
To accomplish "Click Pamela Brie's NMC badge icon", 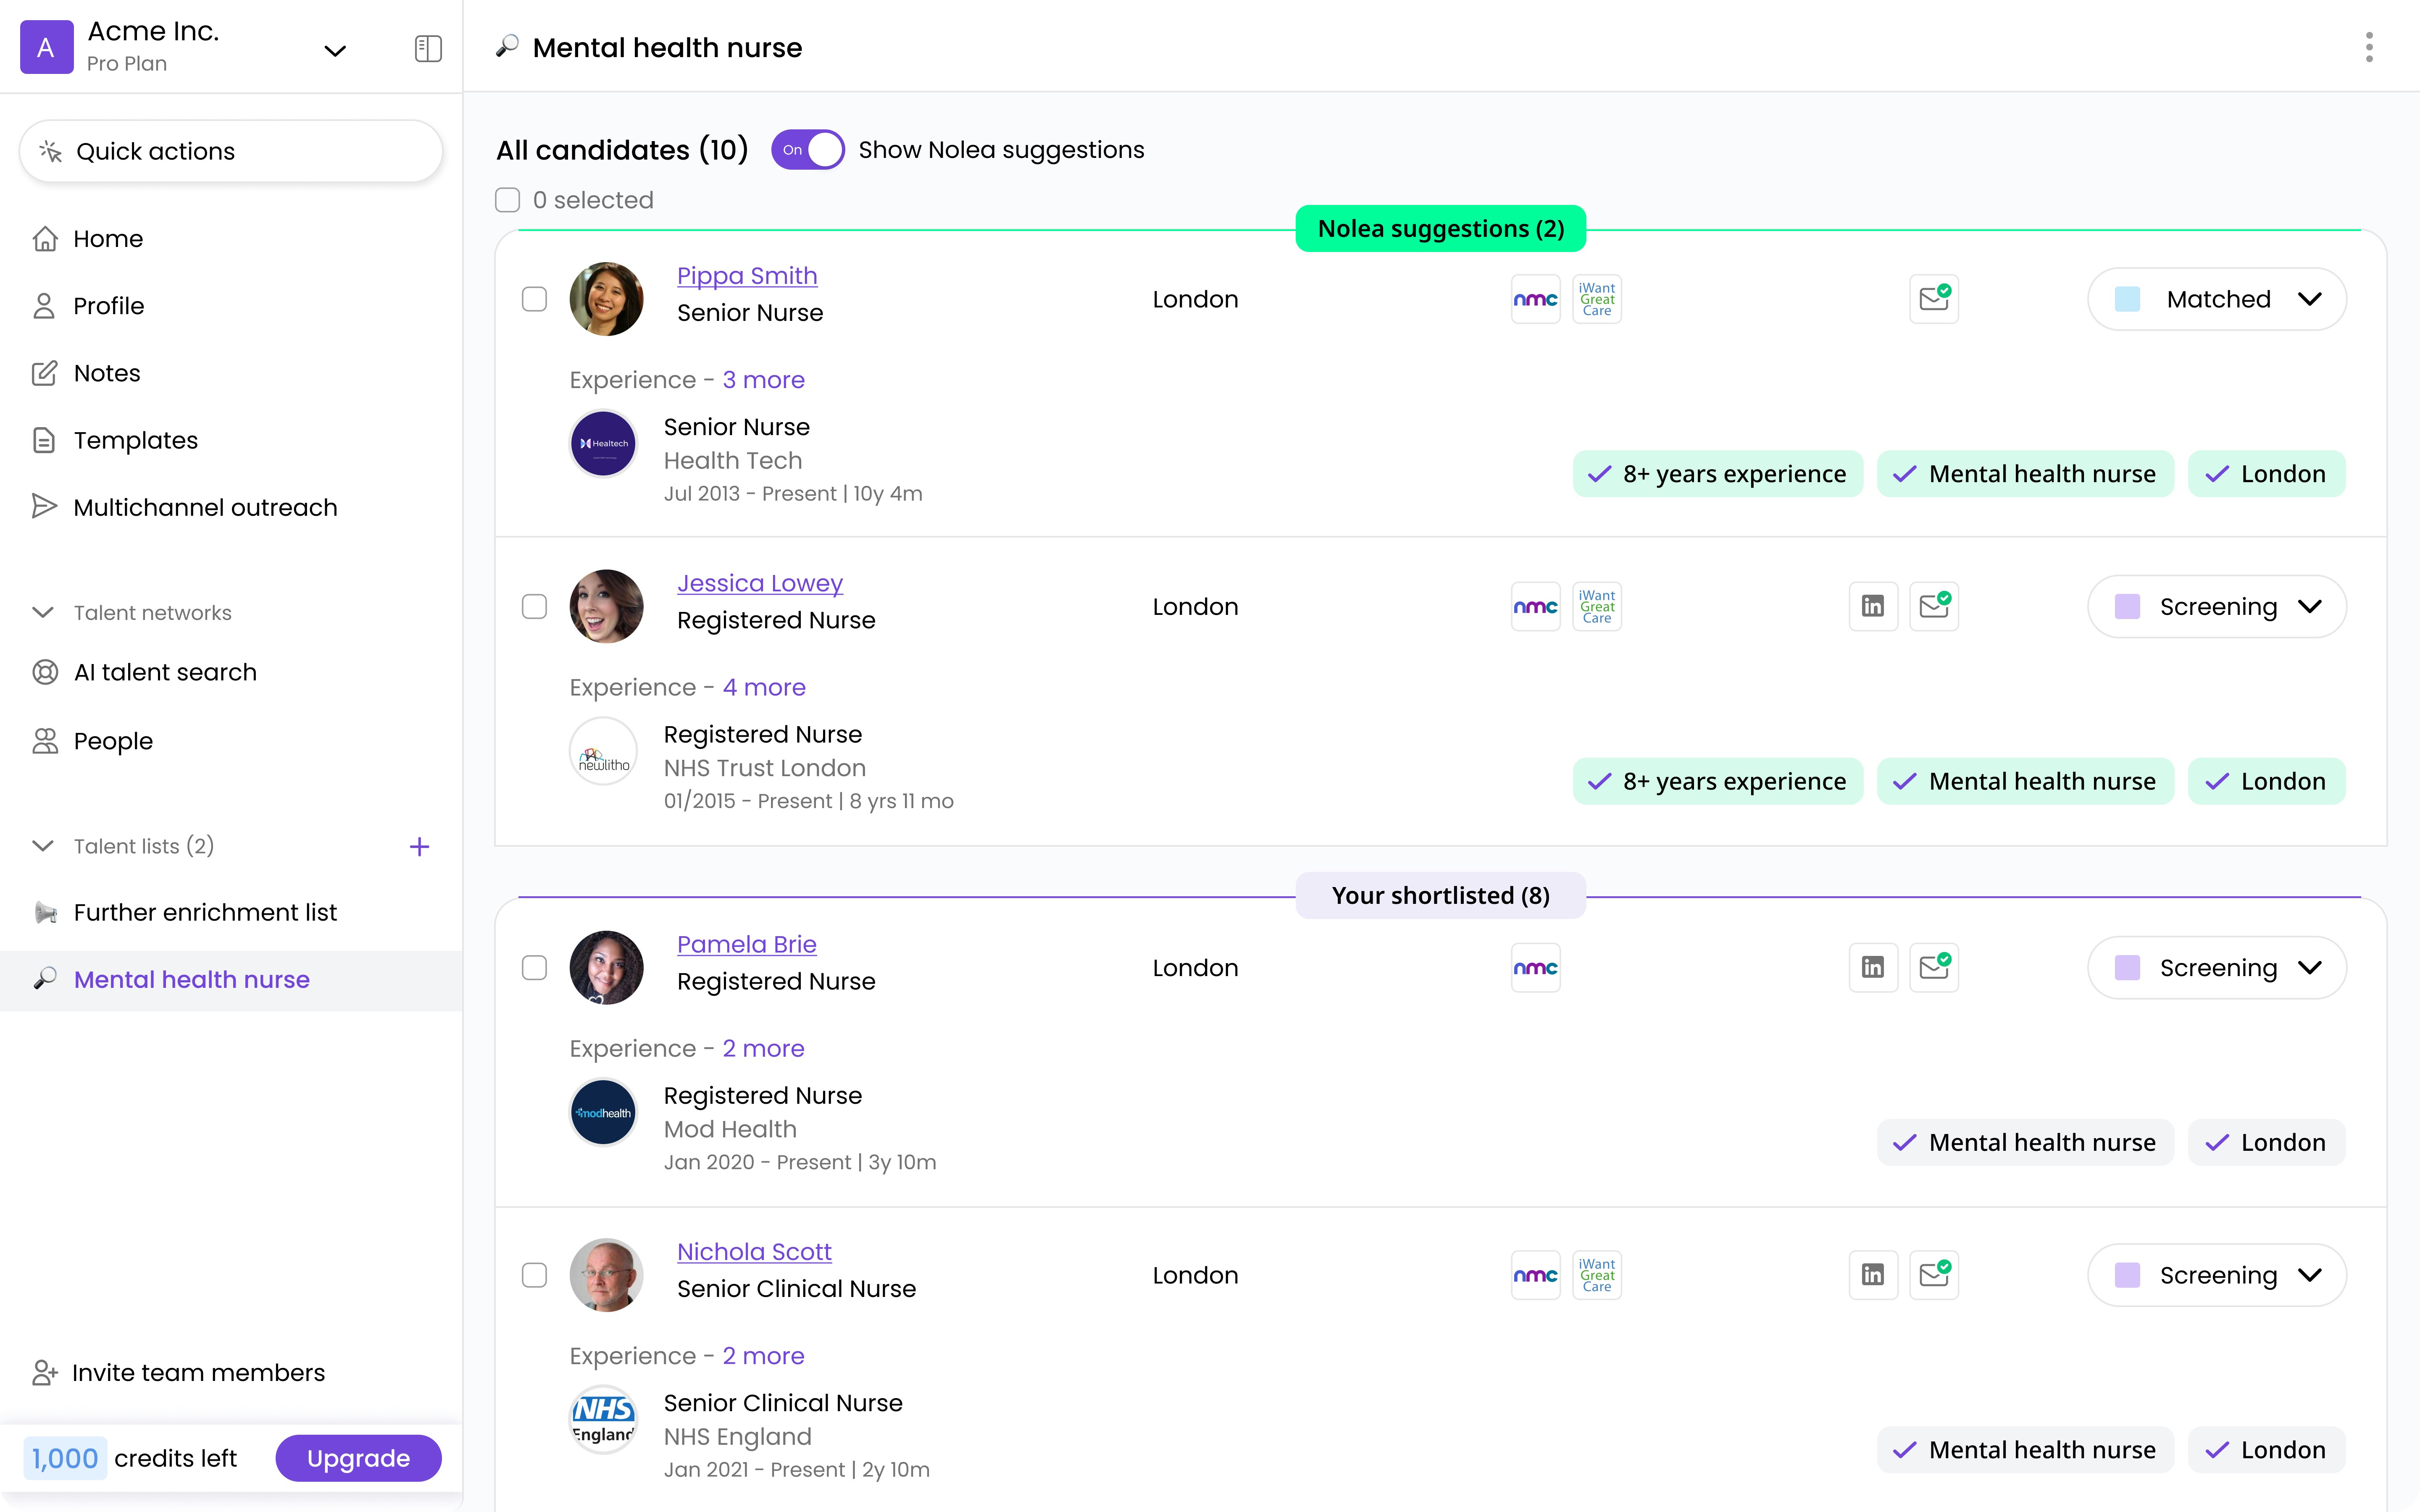I will point(1535,968).
